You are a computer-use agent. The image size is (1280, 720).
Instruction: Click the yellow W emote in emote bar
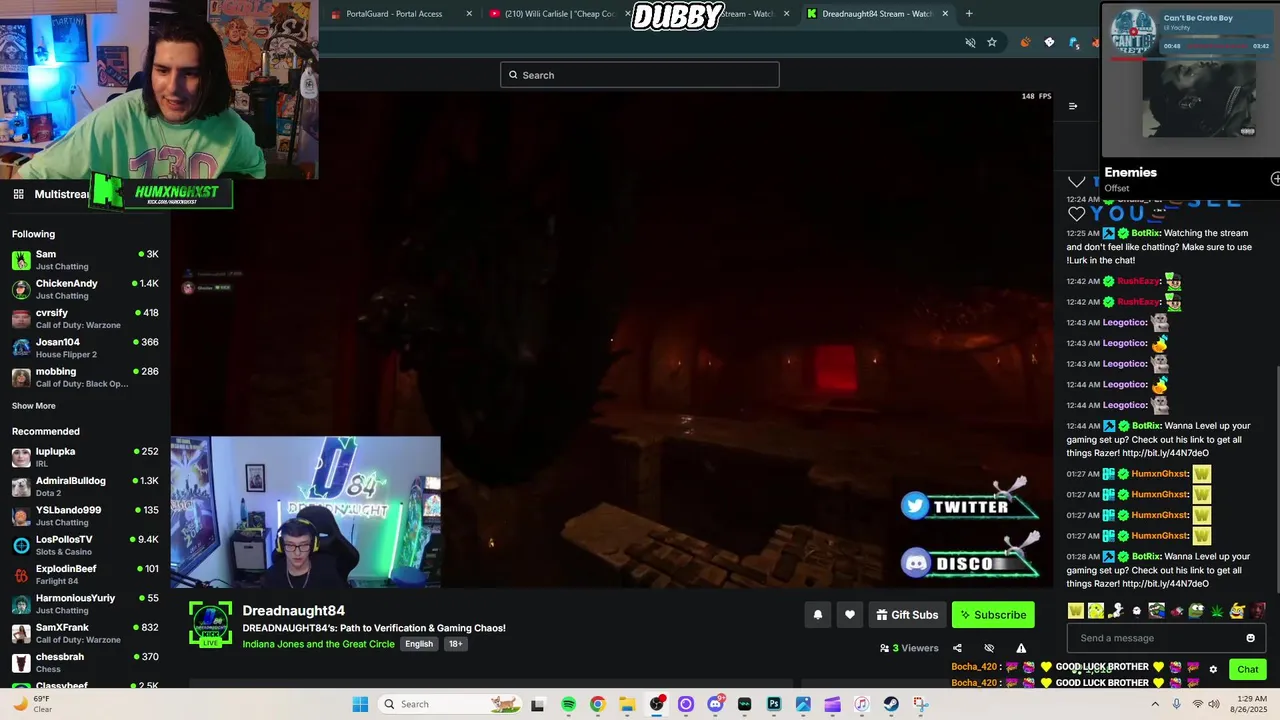[1076, 611]
